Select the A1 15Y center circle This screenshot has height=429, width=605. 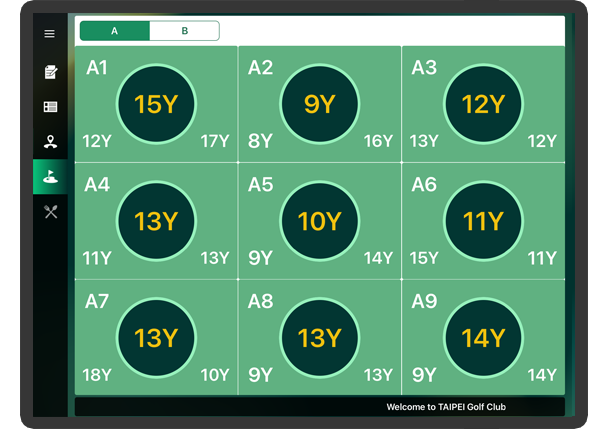coord(156,103)
